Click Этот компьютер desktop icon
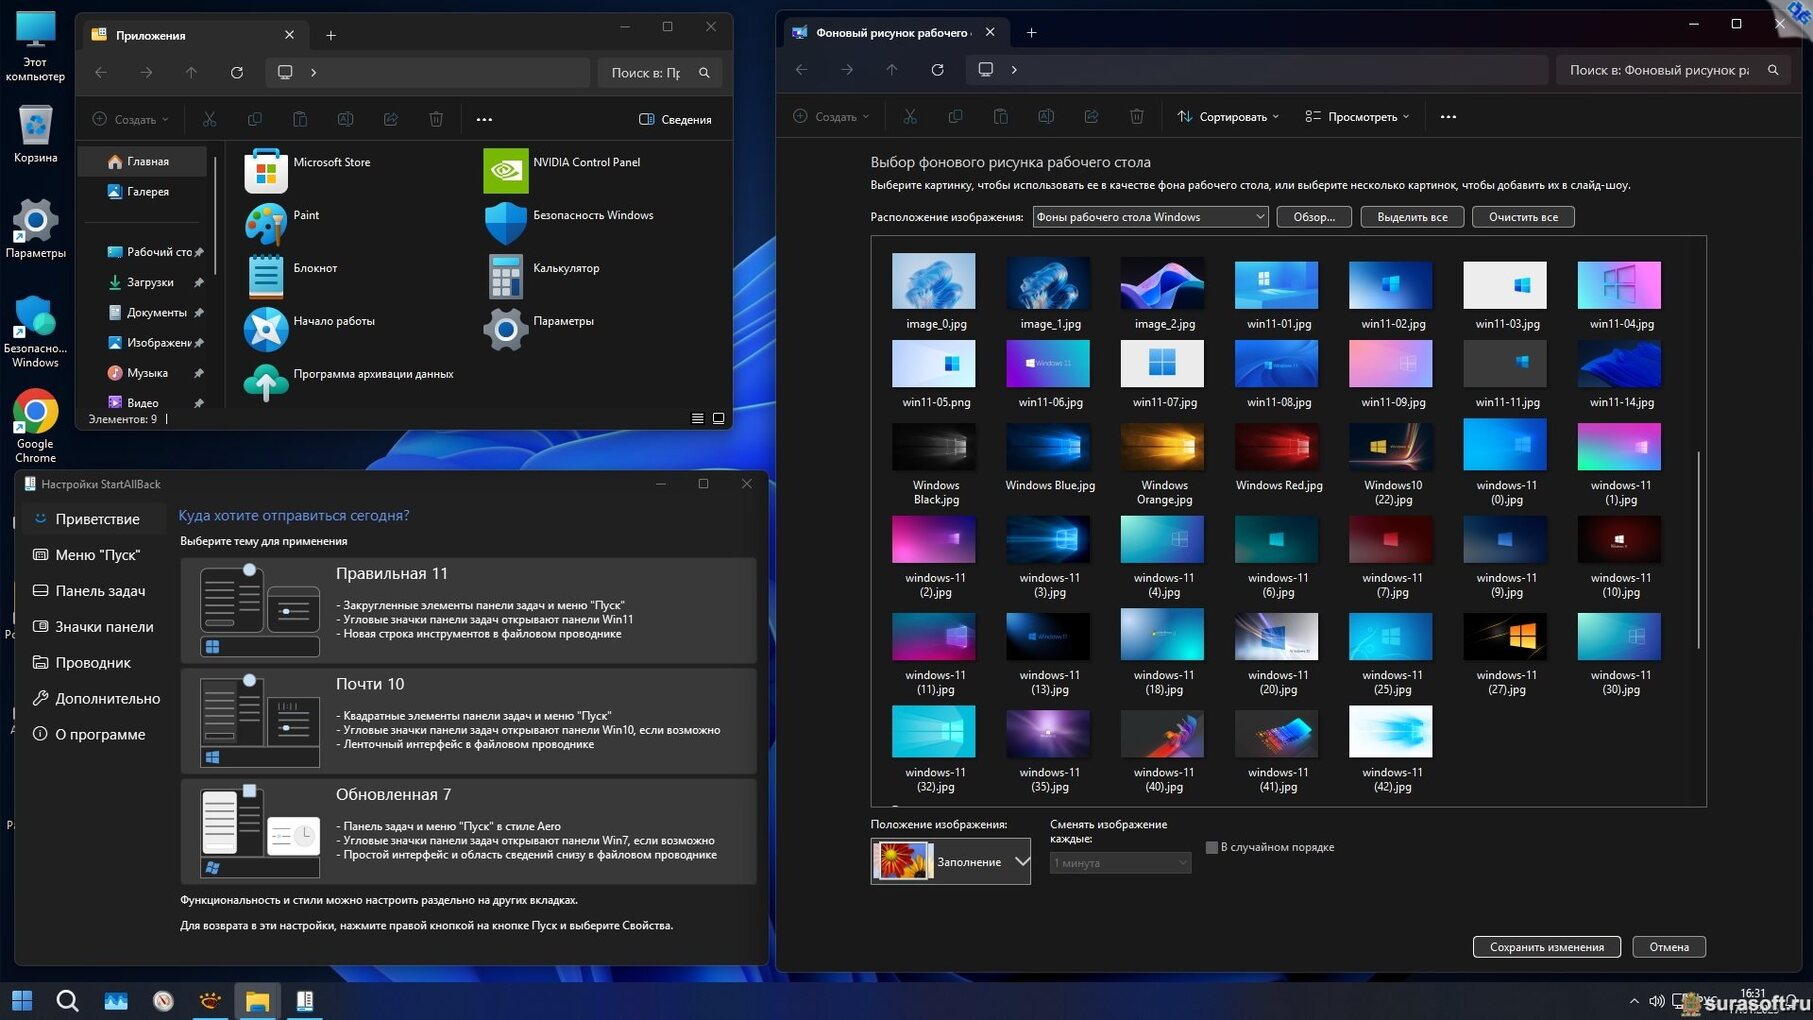 (x=35, y=47)
